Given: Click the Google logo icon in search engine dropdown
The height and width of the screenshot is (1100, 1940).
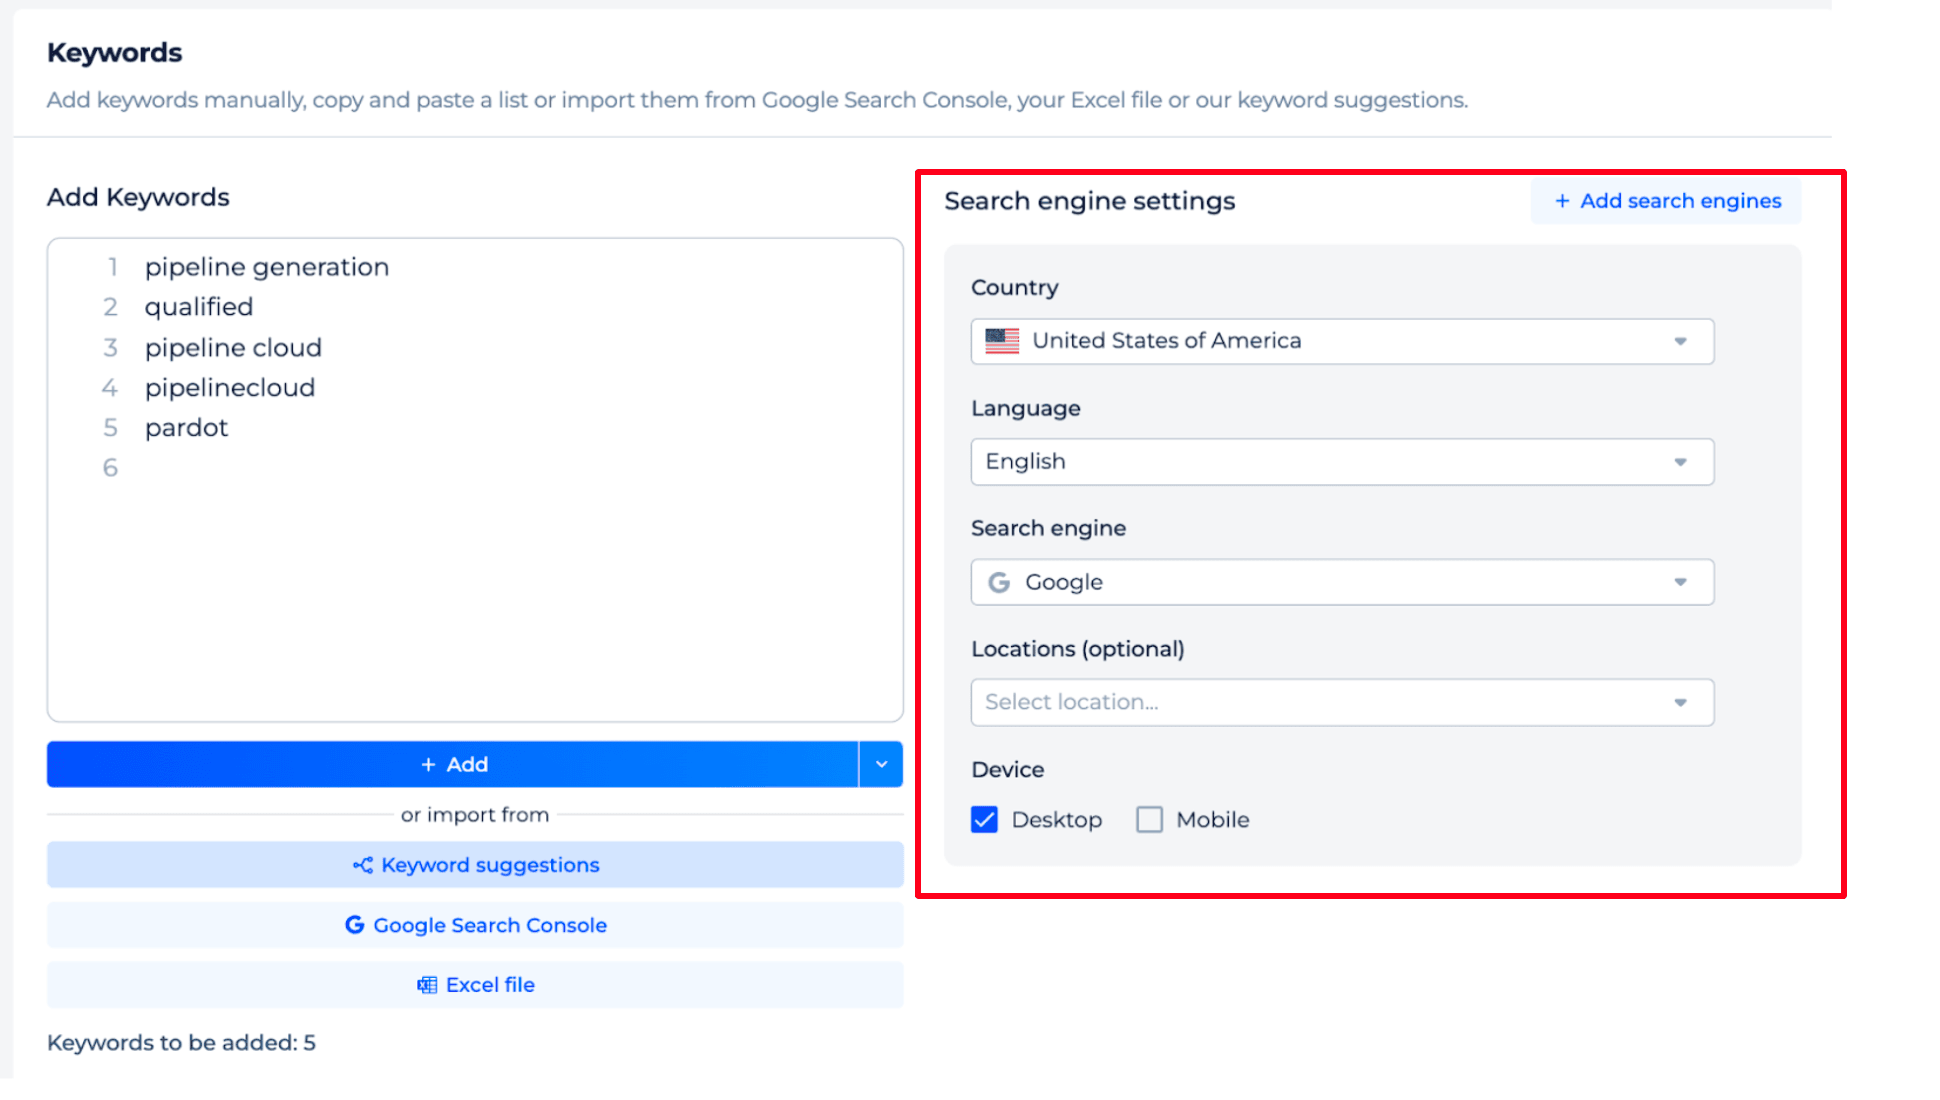Looking at the screenshot, I should [999, 582].
